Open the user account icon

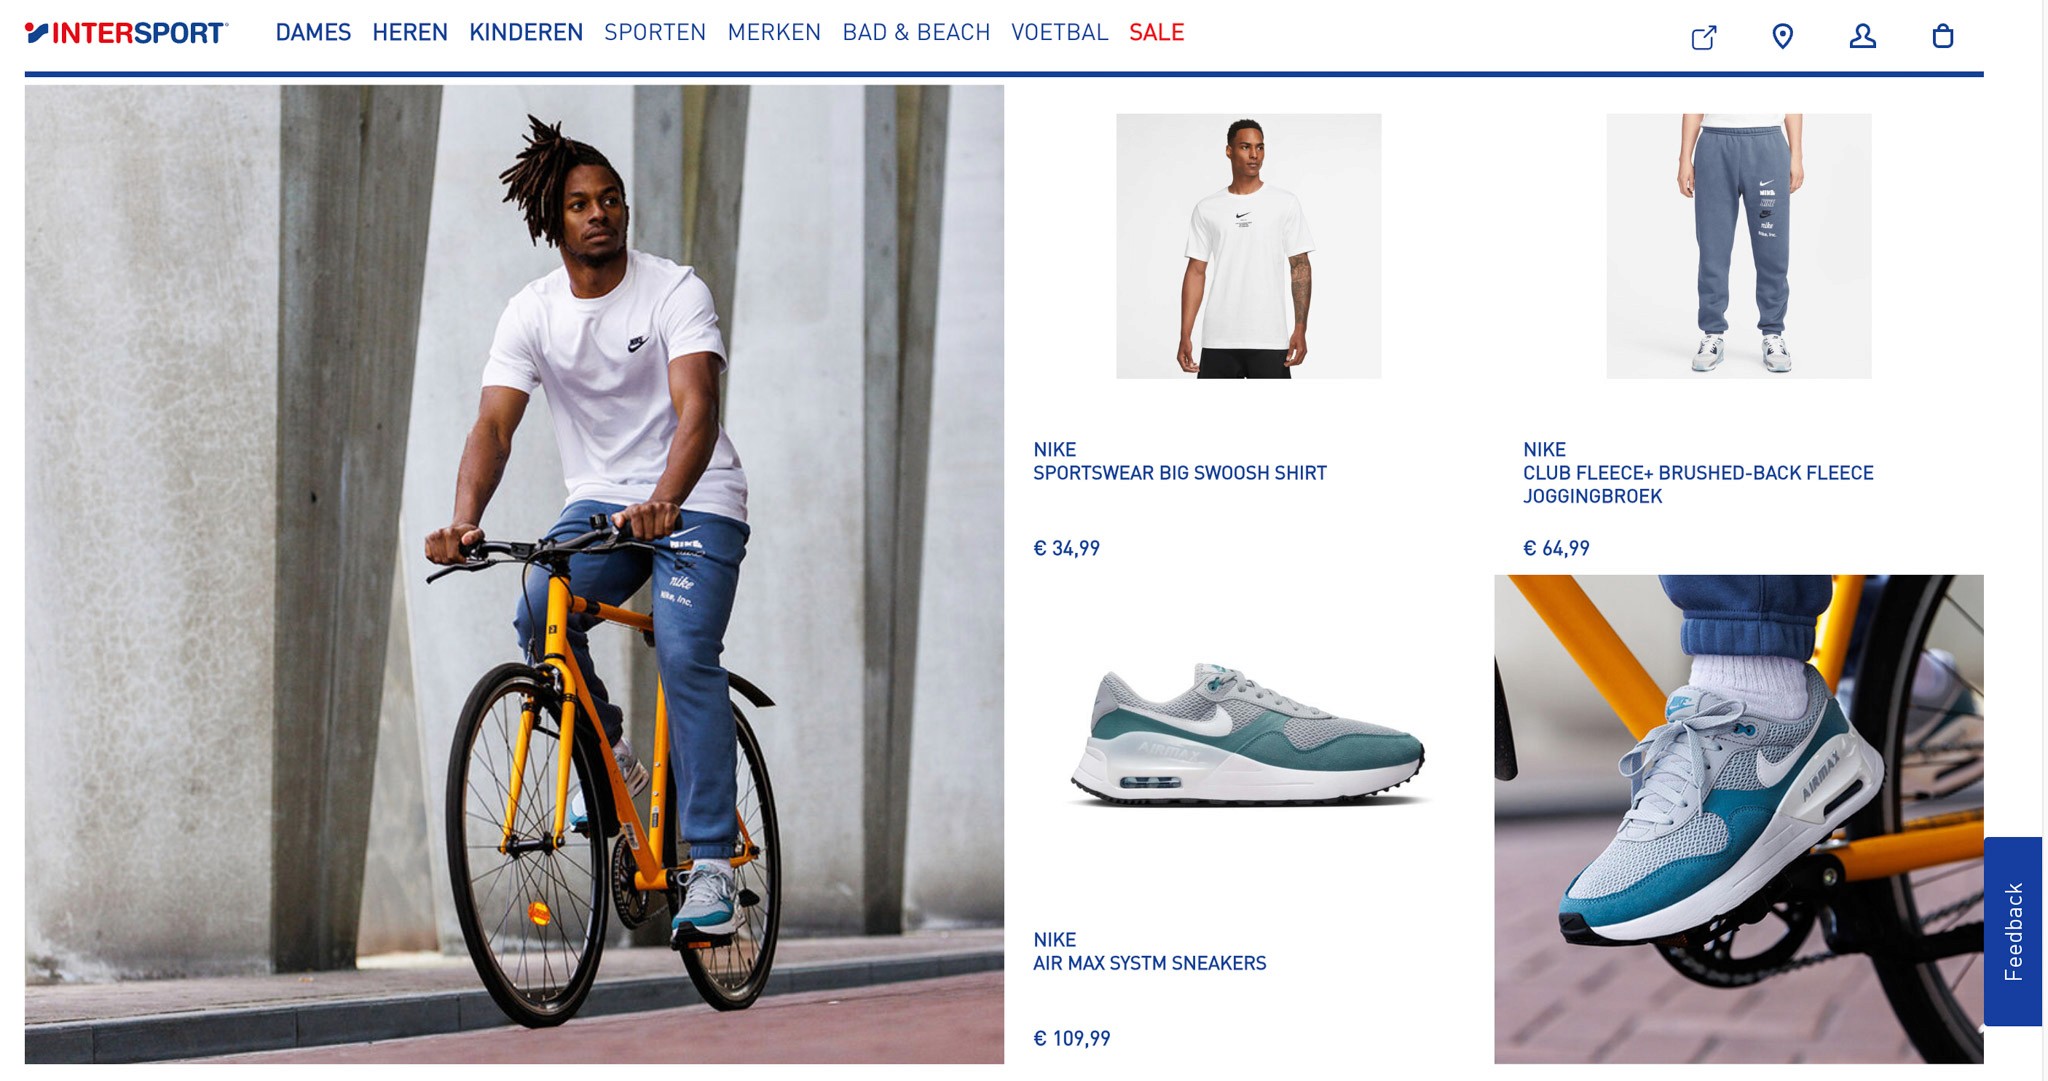coord(1862,37)
